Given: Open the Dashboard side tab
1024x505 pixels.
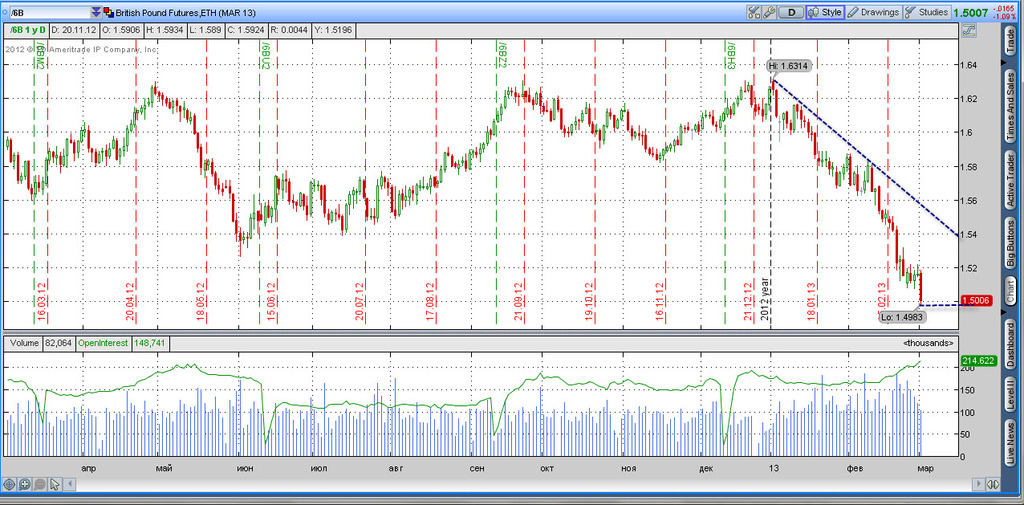Looking at the screenshot, I should (x=1010, y=346).
